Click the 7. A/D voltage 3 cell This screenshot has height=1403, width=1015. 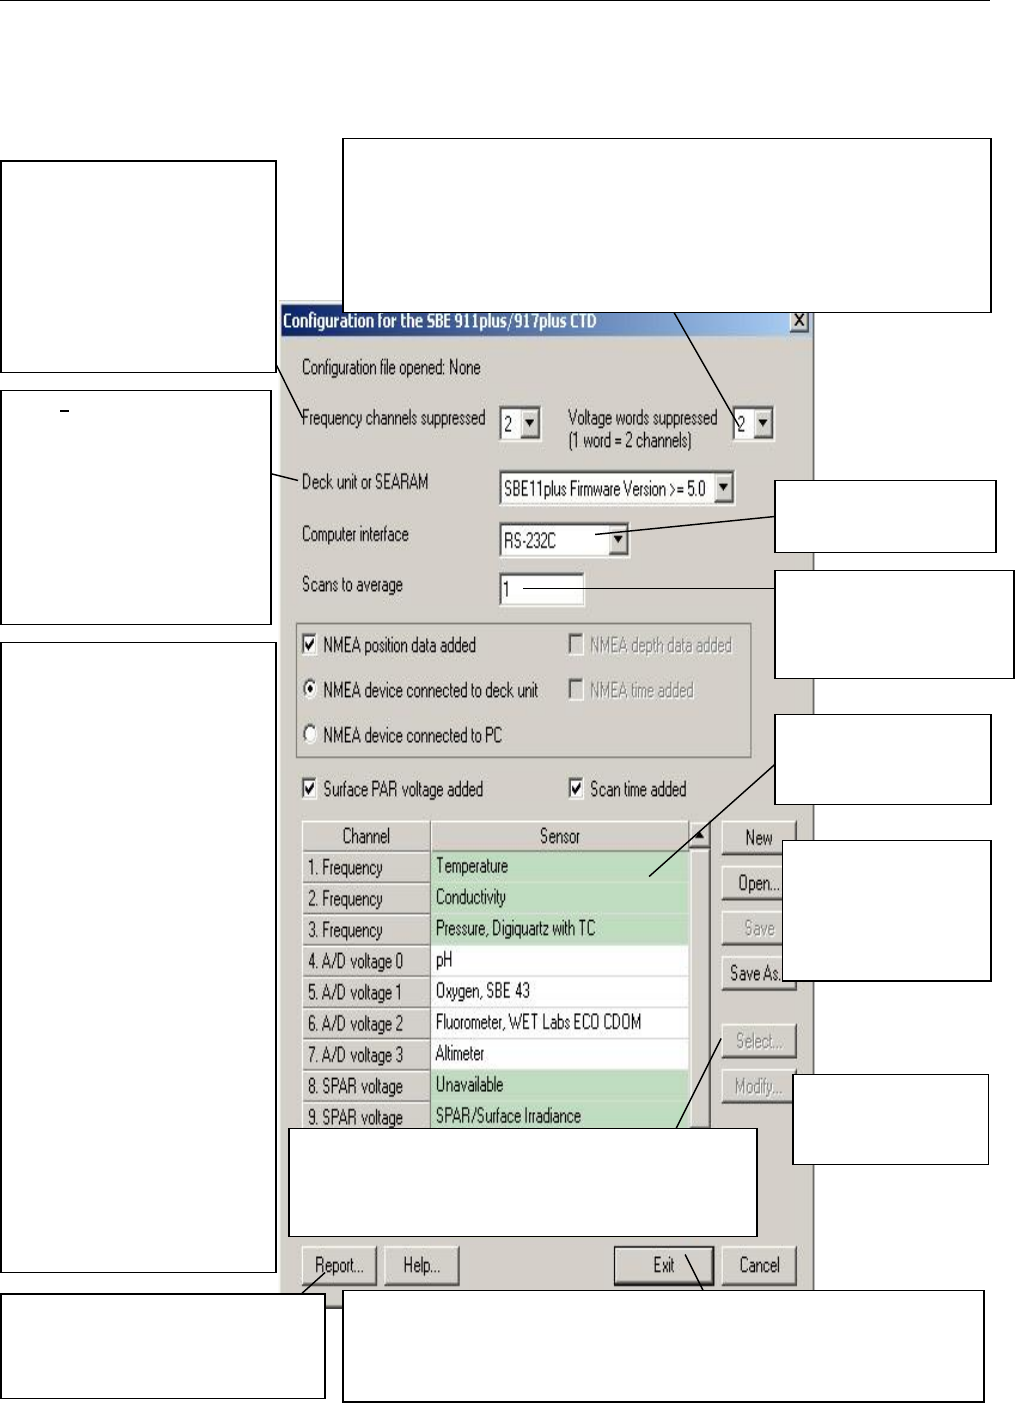point(366,1054)
